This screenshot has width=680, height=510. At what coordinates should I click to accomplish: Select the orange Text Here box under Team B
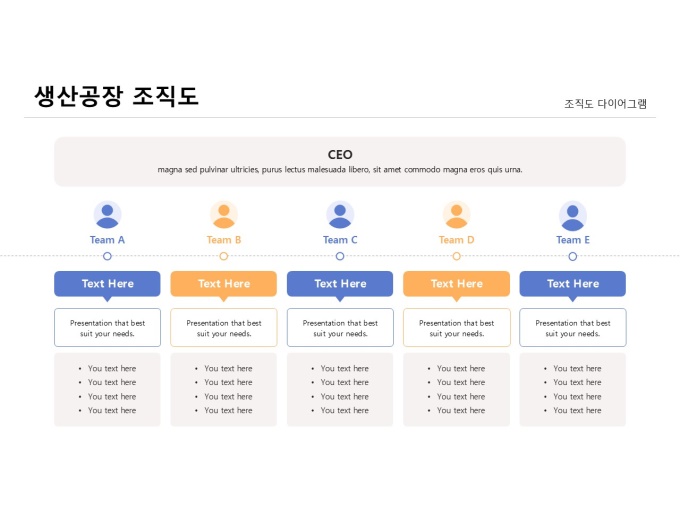point(224,283)
